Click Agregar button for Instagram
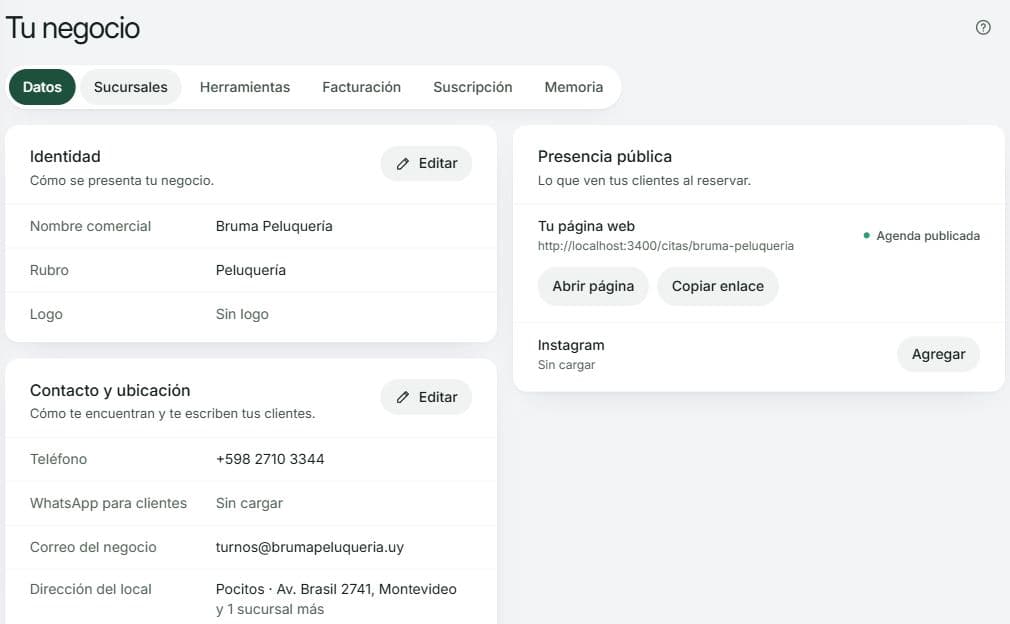 click(939, 354)
